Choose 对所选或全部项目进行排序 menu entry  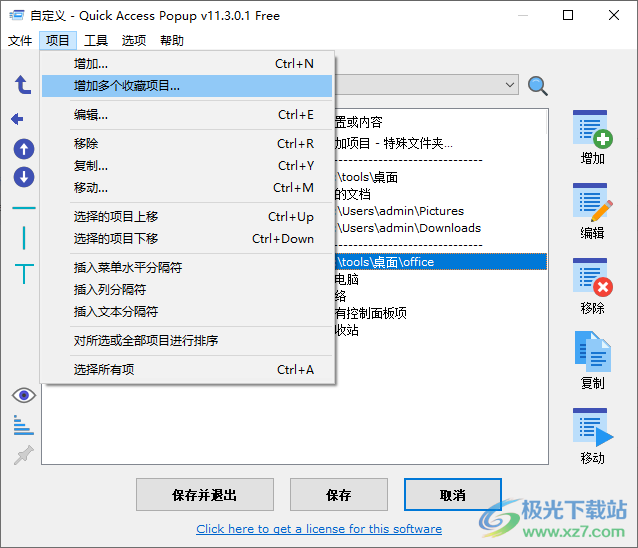[x=187, y=340]
